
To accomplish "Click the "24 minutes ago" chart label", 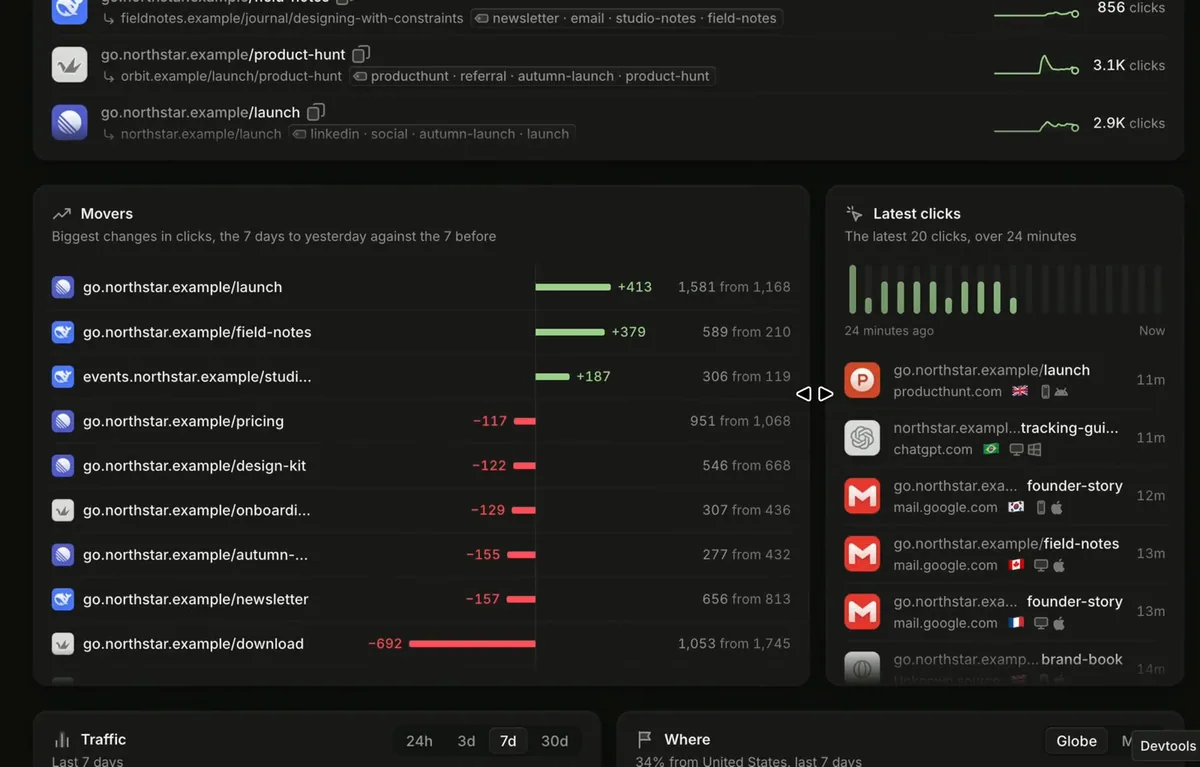I will coord(889,331).
